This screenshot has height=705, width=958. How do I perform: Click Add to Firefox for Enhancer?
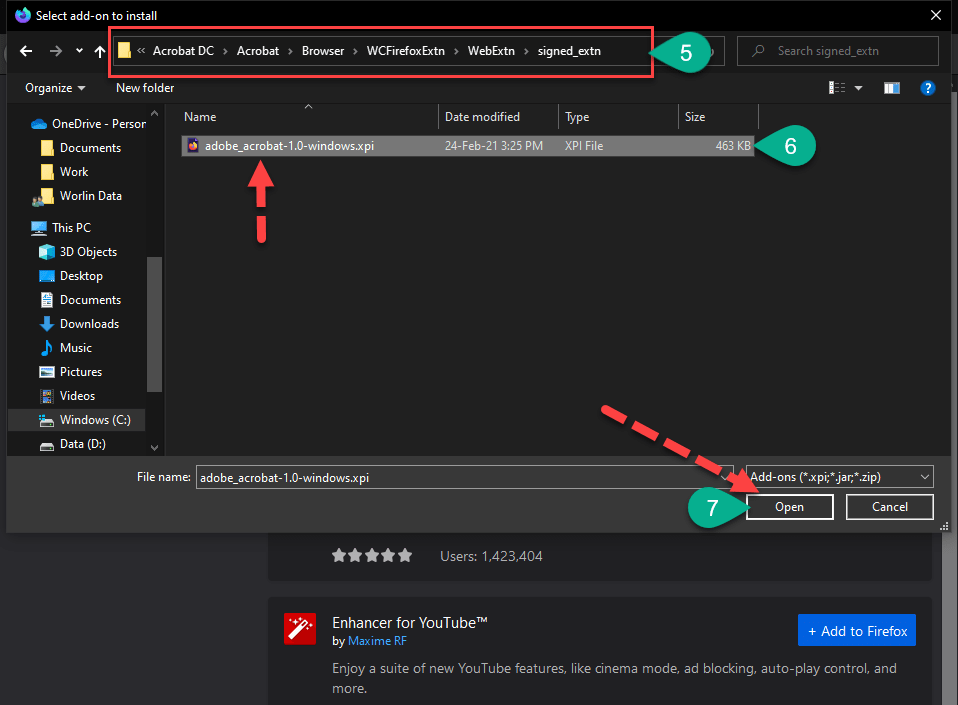(857, 630)
